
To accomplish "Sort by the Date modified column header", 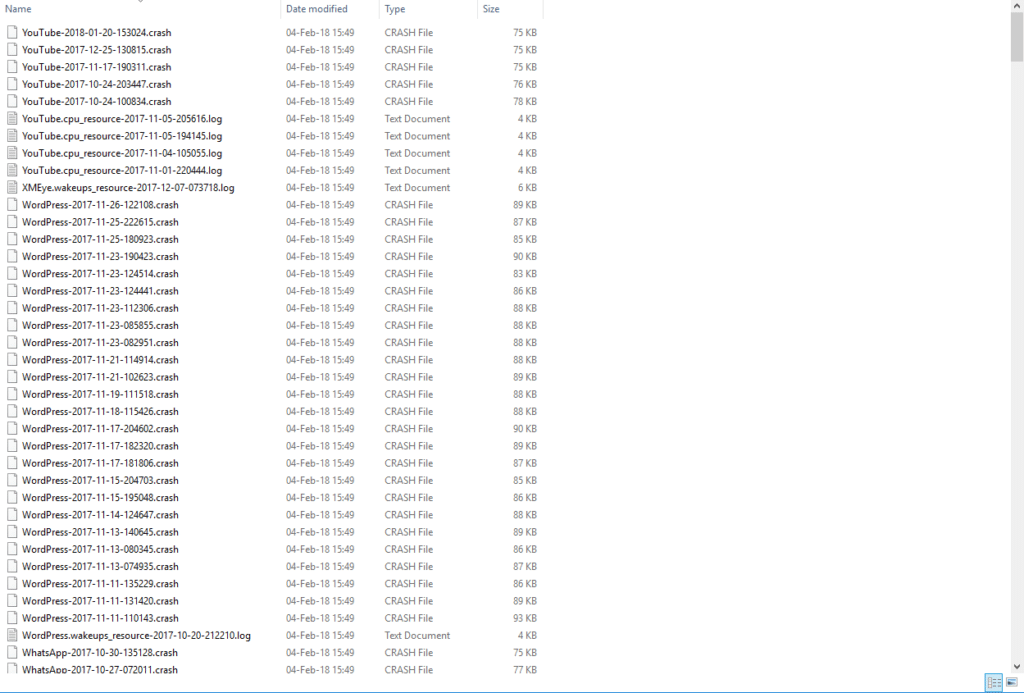I will click(x=330, y=8).
